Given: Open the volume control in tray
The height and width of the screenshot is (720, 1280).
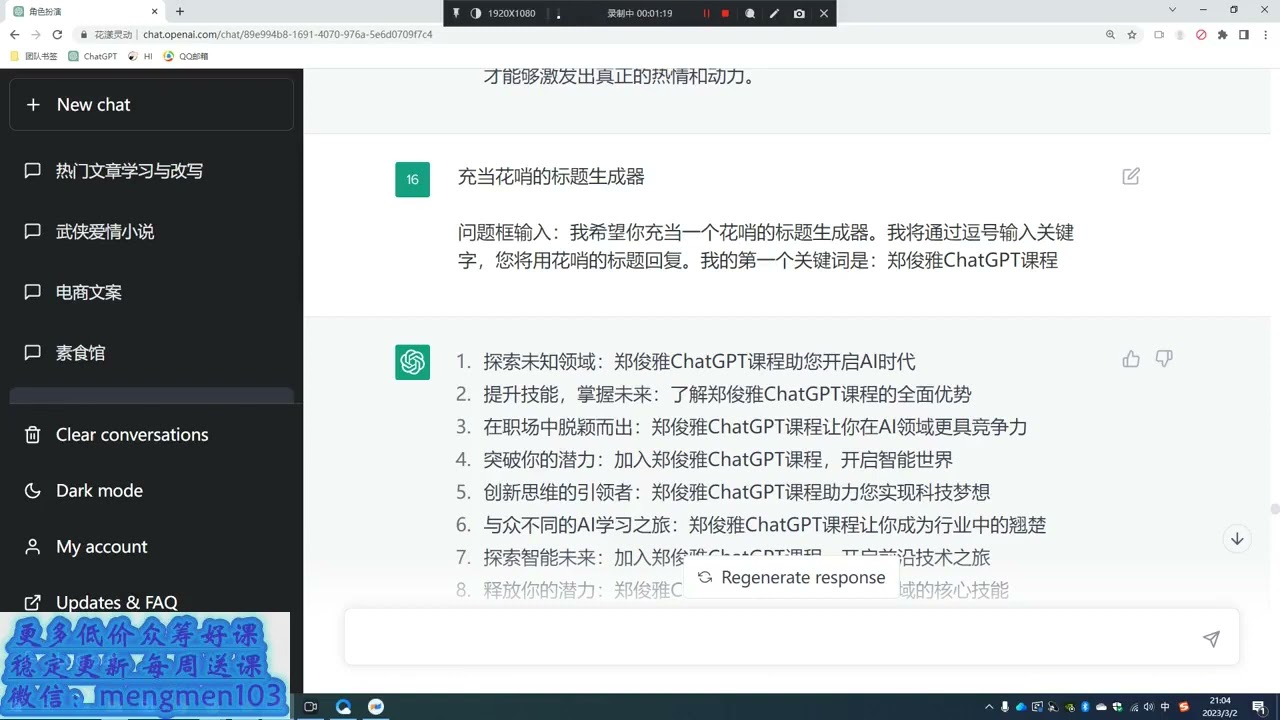Looking at the screenshot, I should click(x=1149, y=707).
